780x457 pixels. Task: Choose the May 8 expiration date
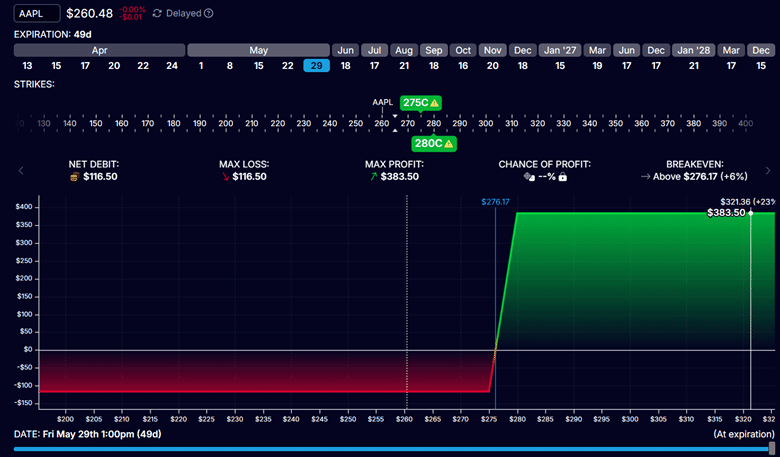230,66
